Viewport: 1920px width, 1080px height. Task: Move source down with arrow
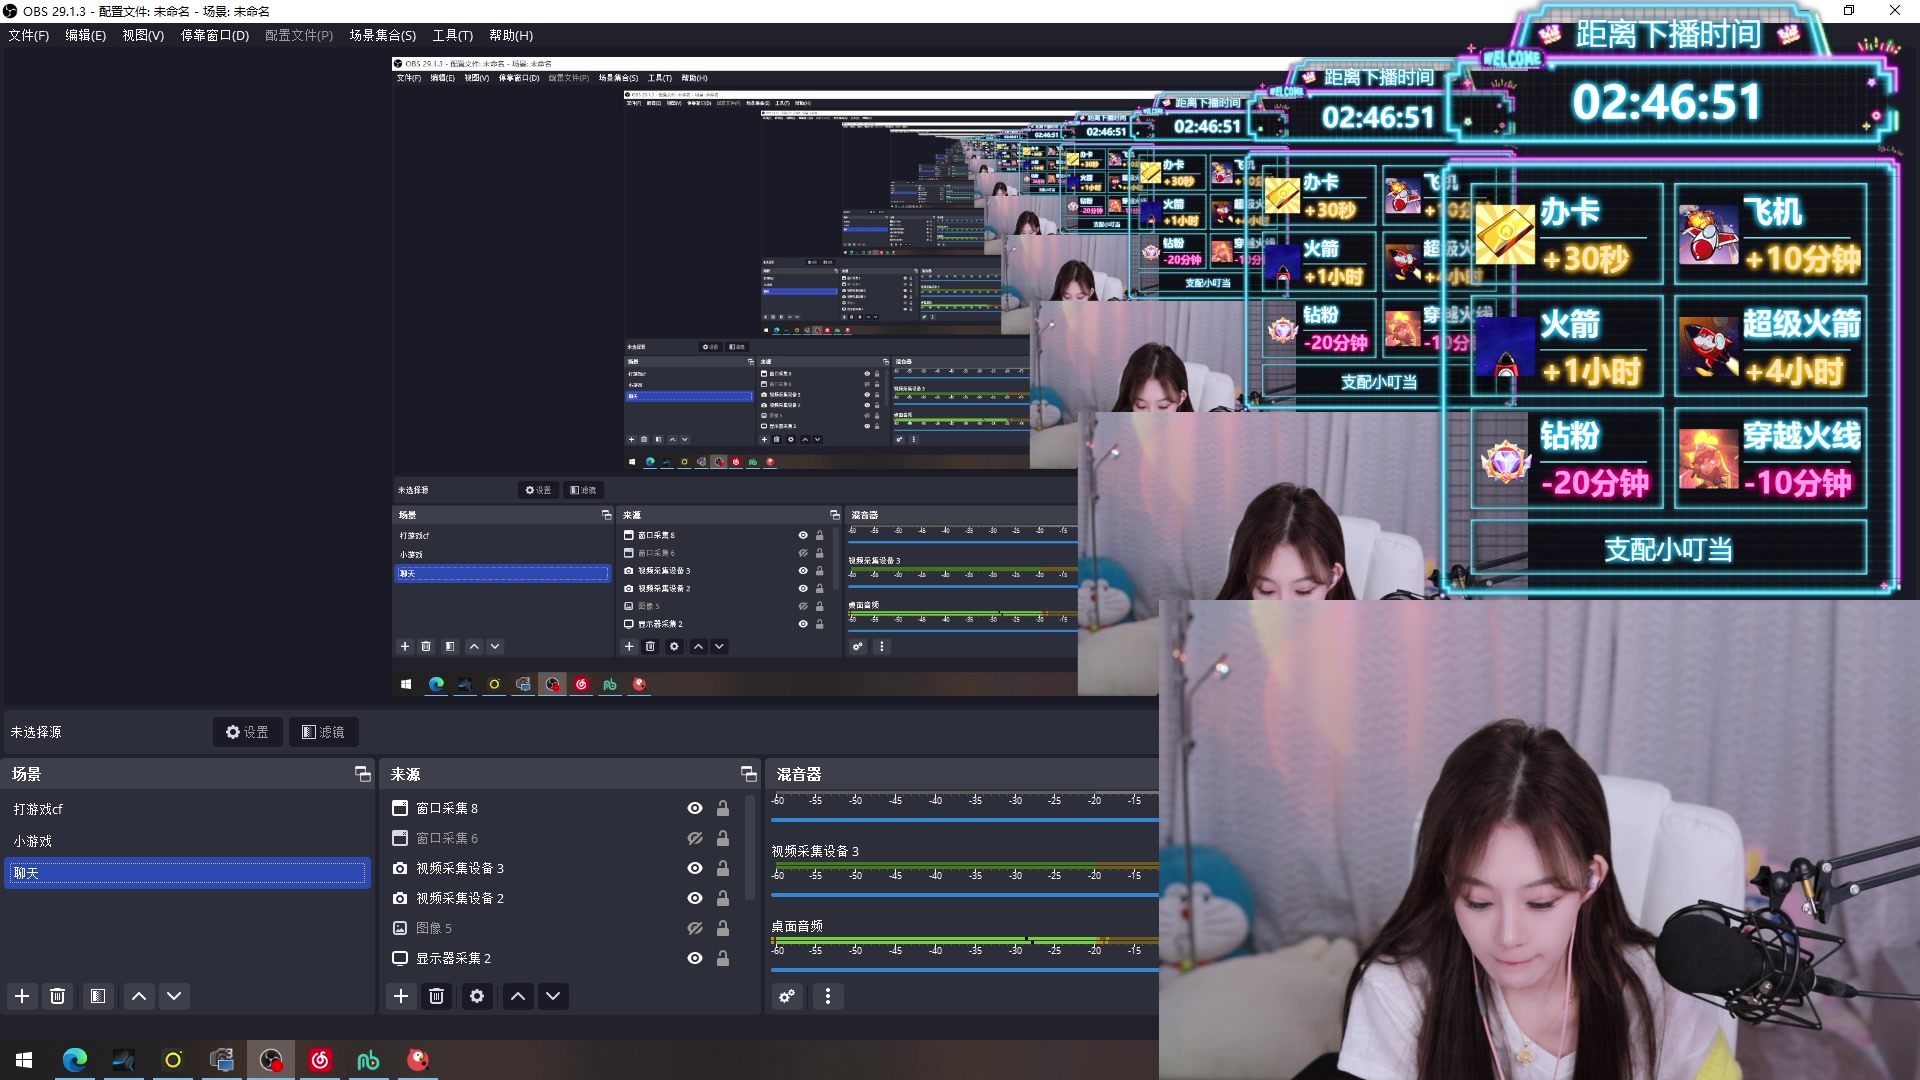point(553,996)
